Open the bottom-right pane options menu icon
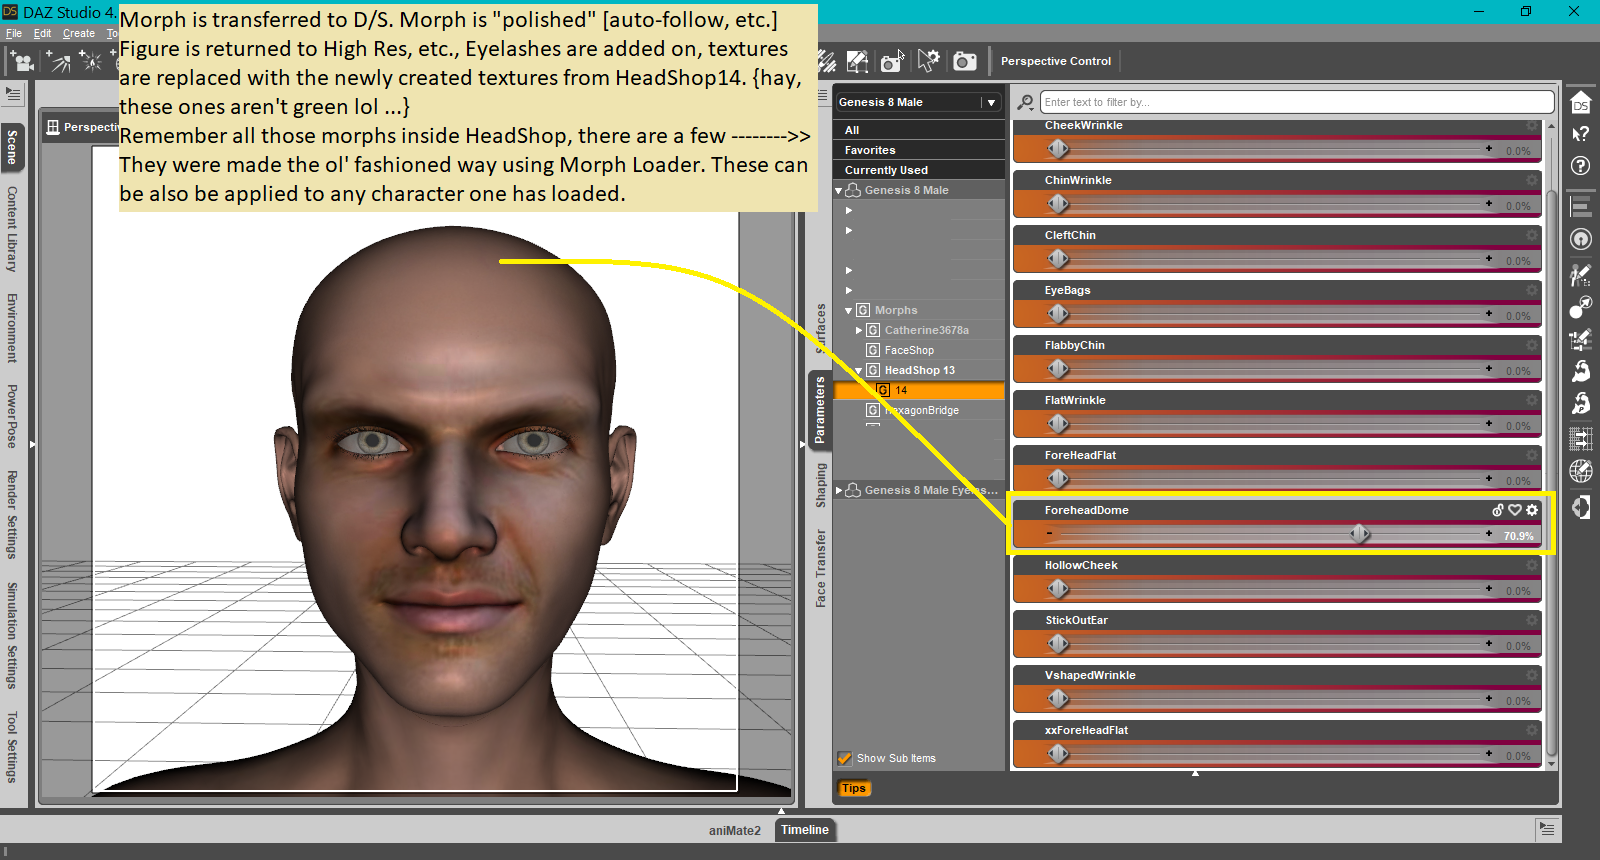 (1548, 829)
